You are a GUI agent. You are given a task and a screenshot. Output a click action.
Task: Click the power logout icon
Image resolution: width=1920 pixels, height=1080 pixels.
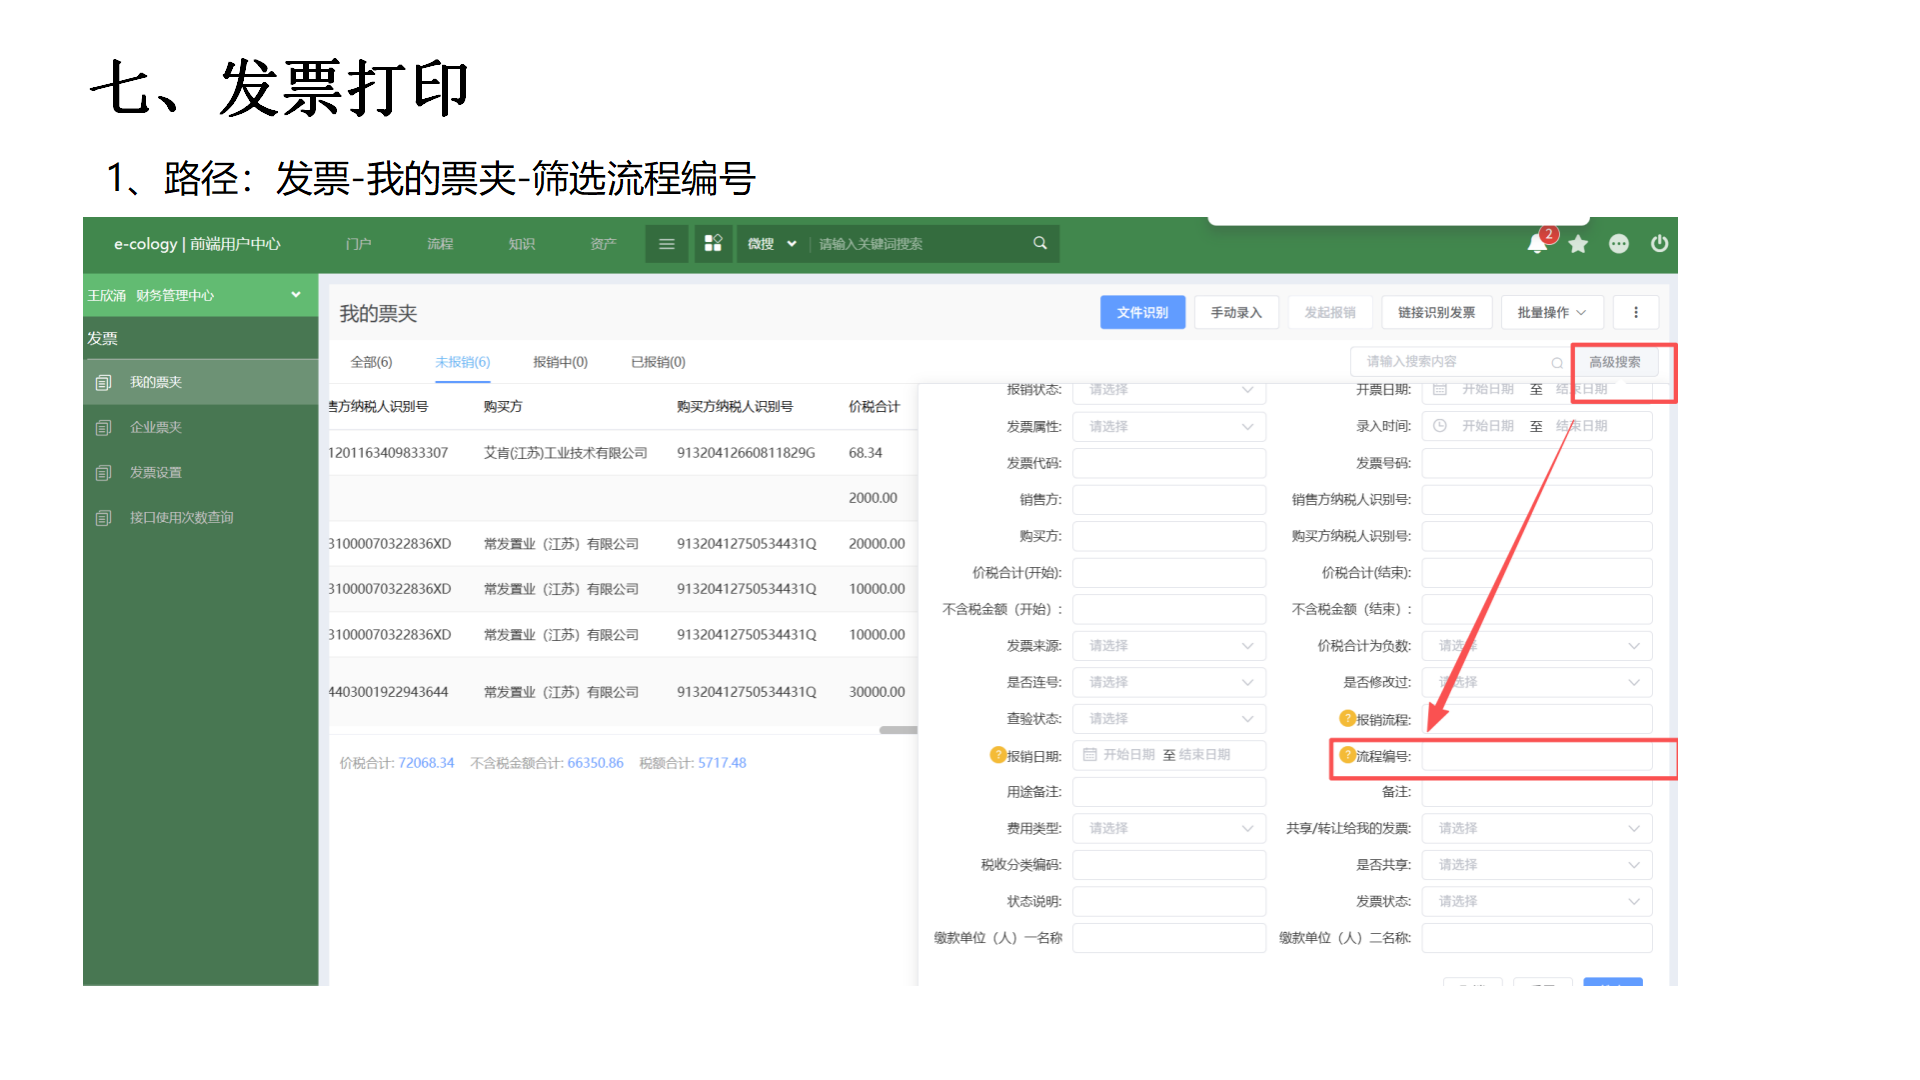pyautogui.click(x=1659, y=244)
